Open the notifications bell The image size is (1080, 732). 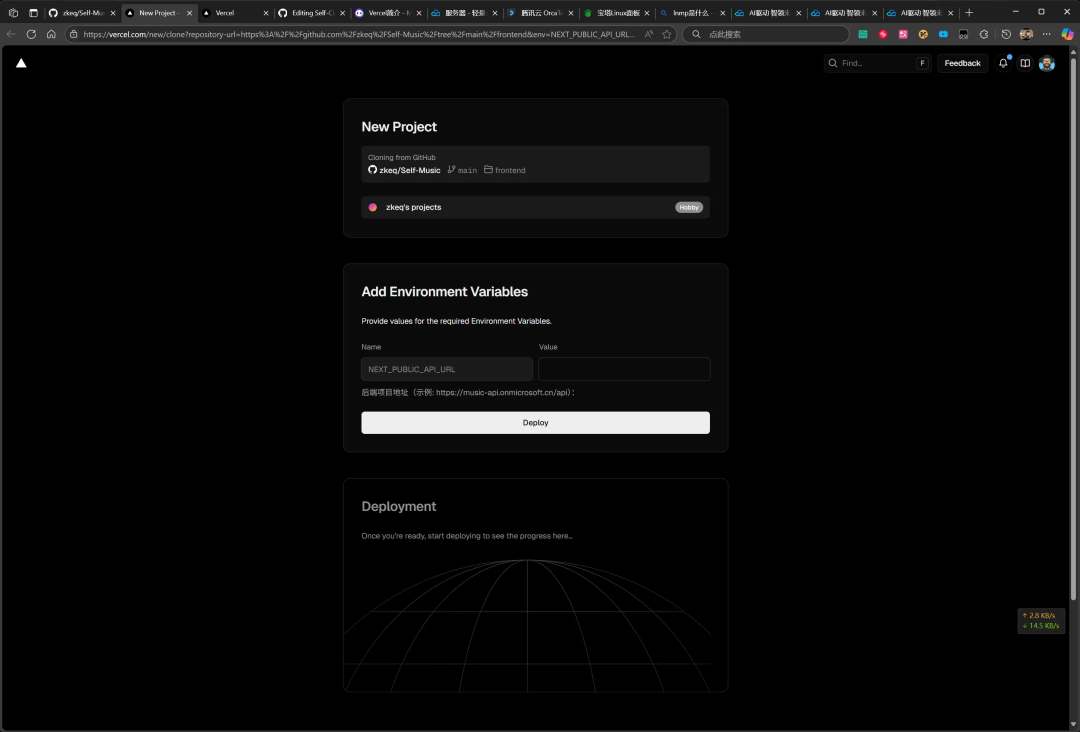pos(1003,63)
